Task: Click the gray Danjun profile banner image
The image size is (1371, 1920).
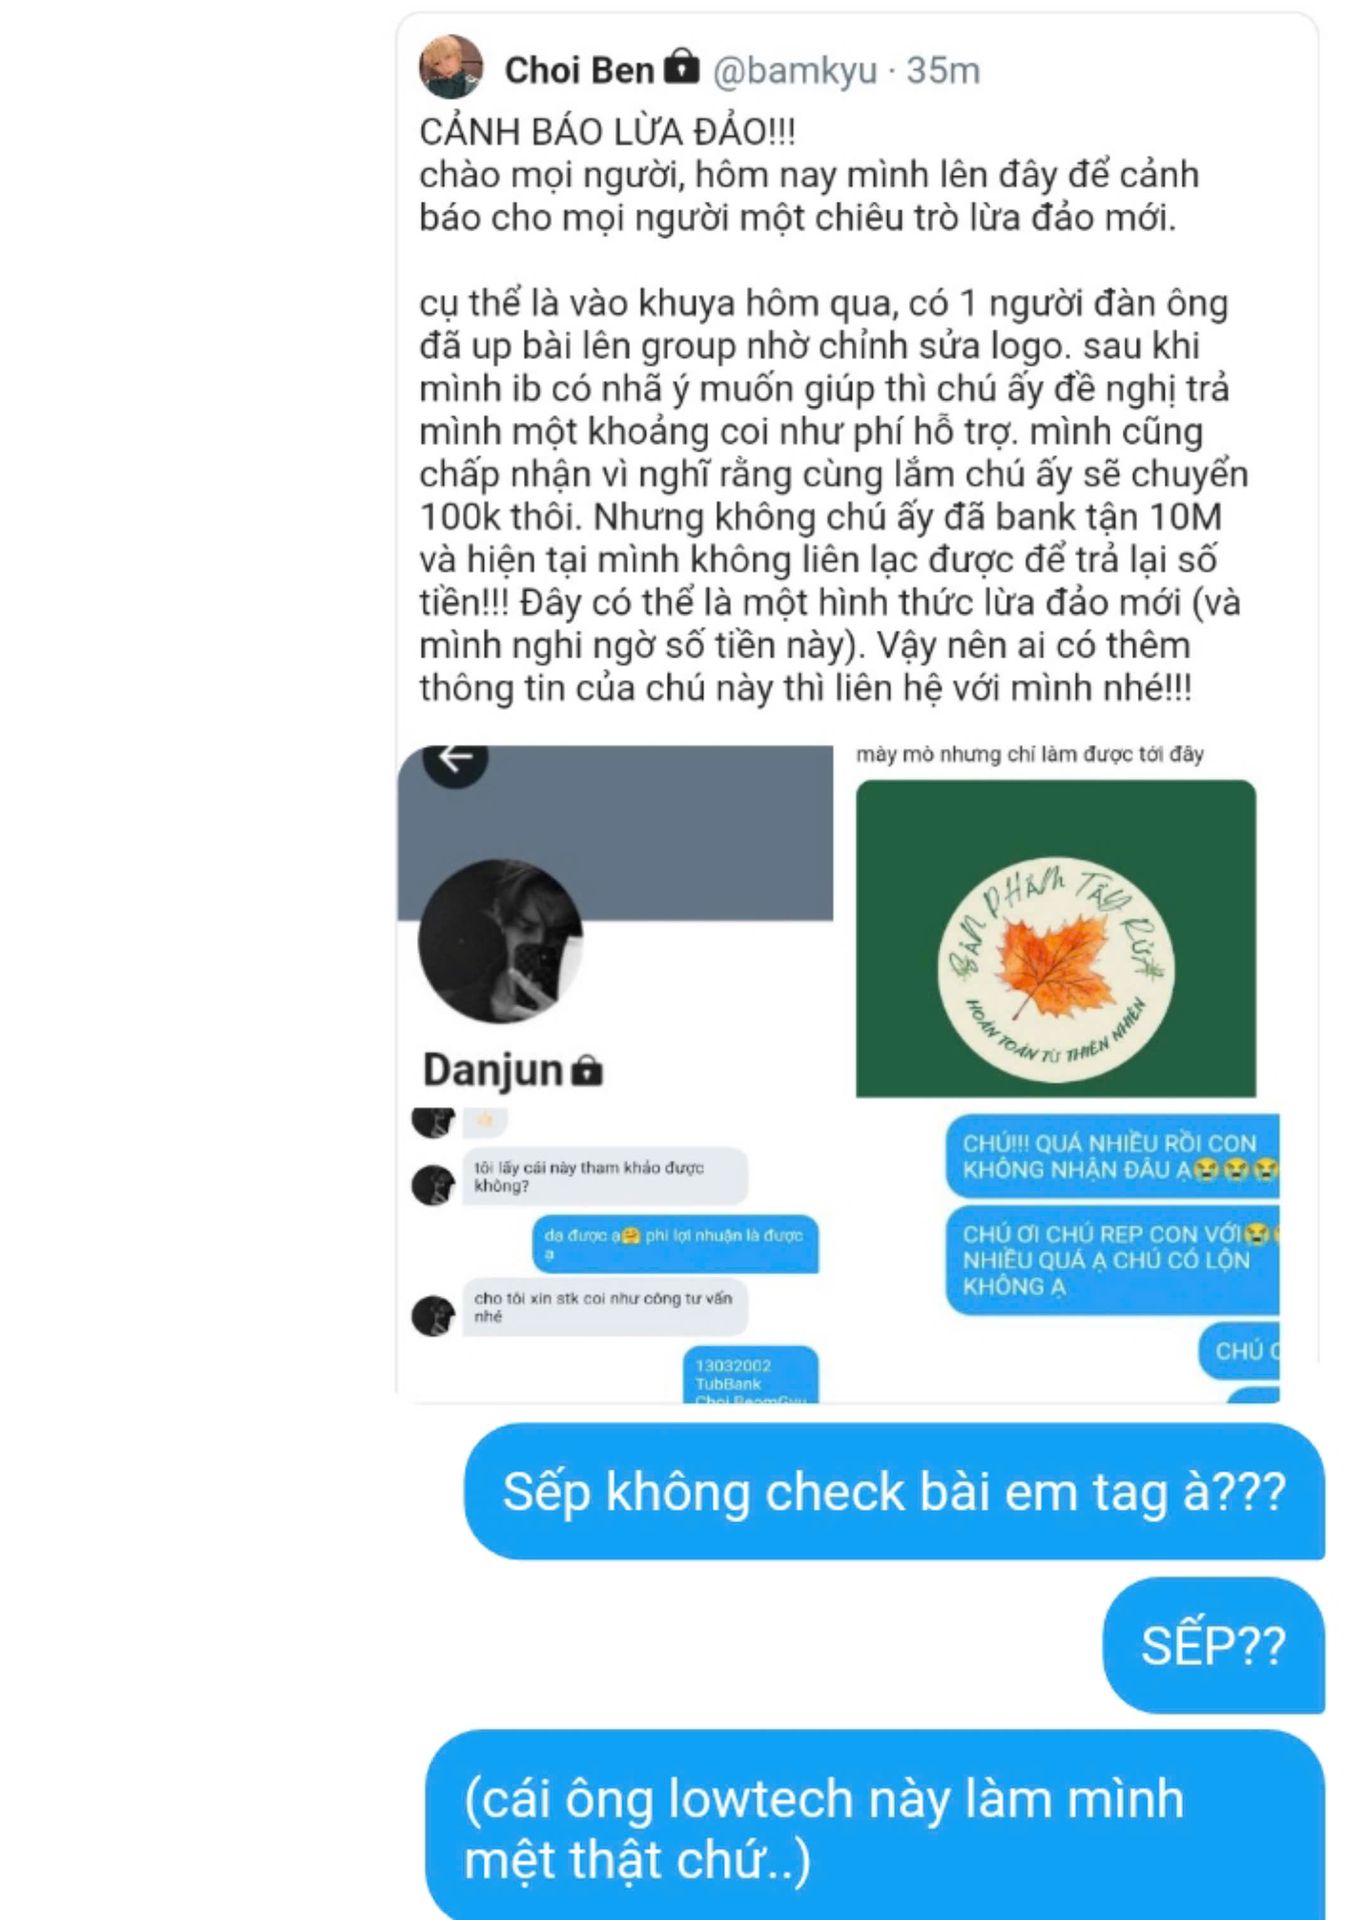Action: 615,833
